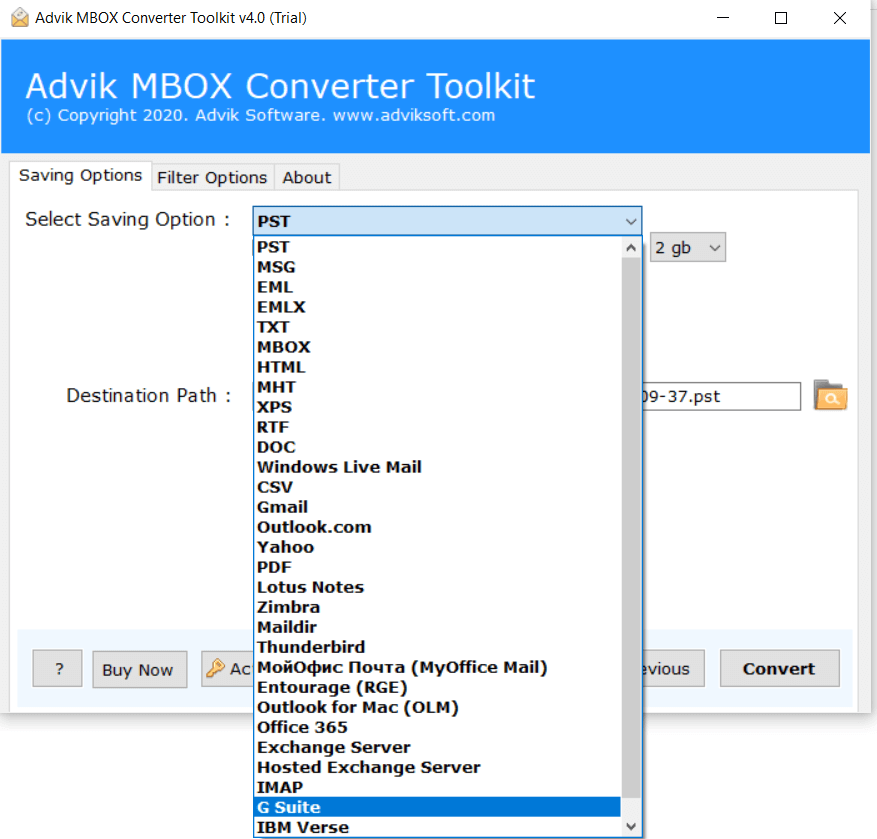877x839 pixels.
Task: Choose HTML from the list
Action: [437, 367]
